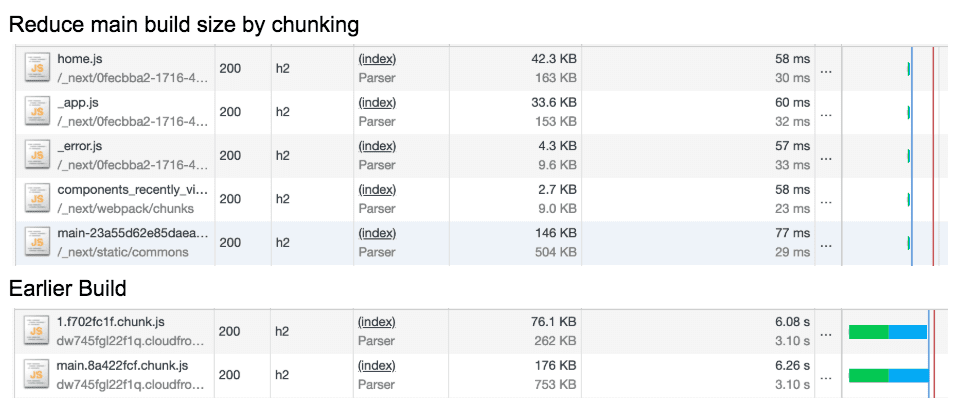The image size is (956, 418).
Task: Open the (index) initiator for 1.f702fc1f.chunk.js
Action: click(x=376, y=322)
